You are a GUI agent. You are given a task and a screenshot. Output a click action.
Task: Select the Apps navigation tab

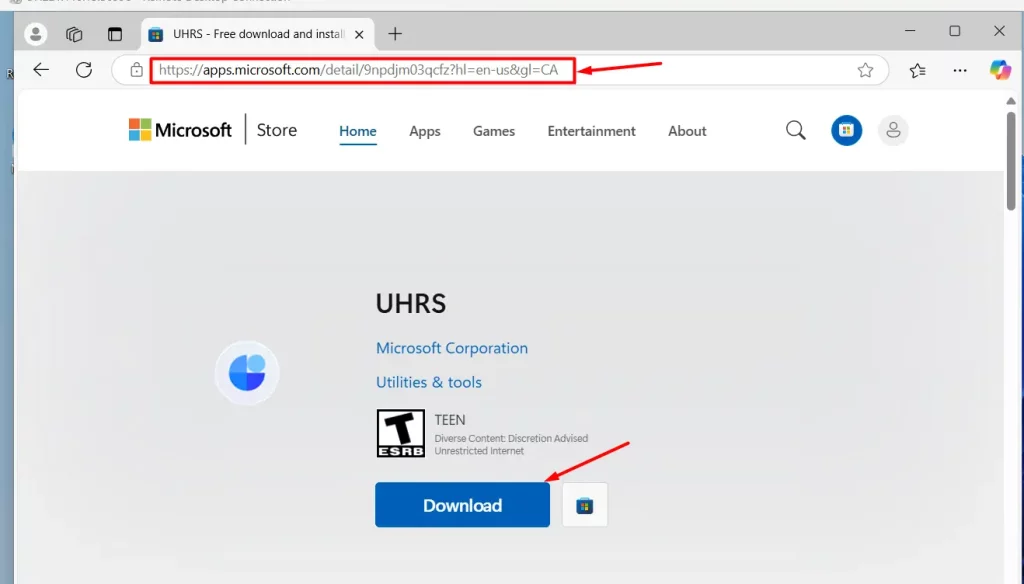point(425,131)
